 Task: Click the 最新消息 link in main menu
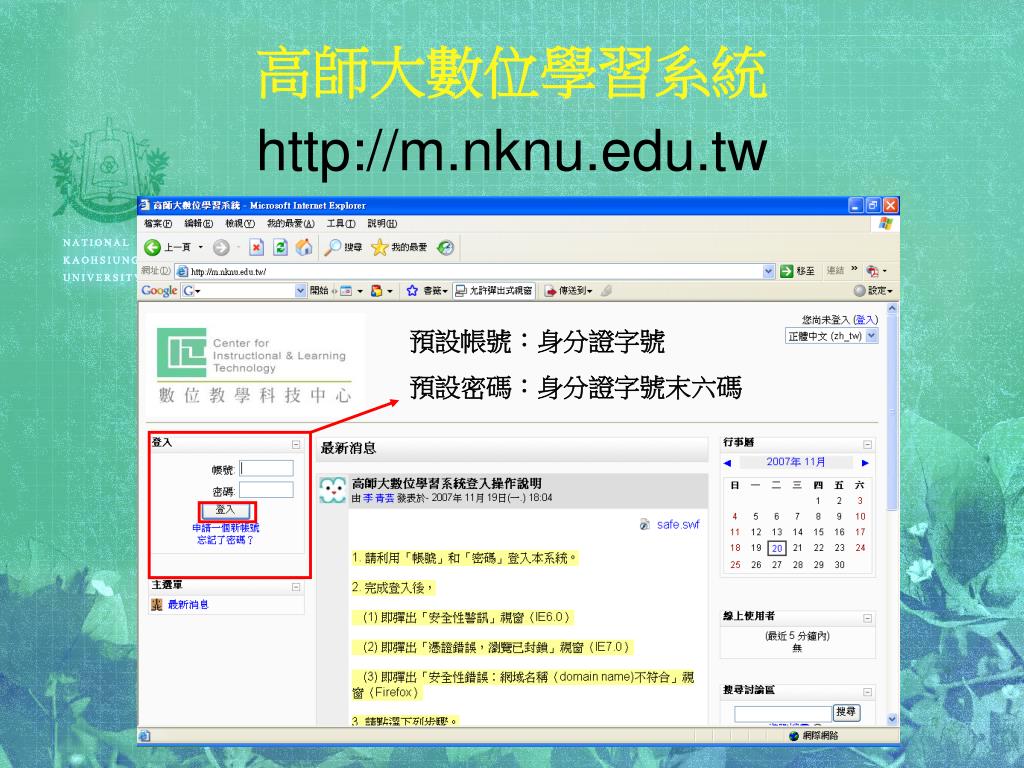coord(188,605)
